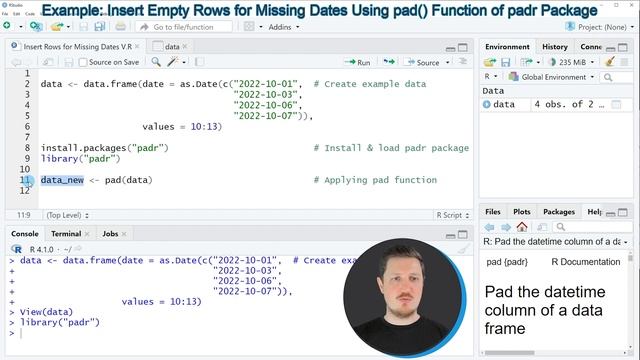Click the Help pane horizontal scrollbar
640x360 pixels.
[x=509, y=353]
